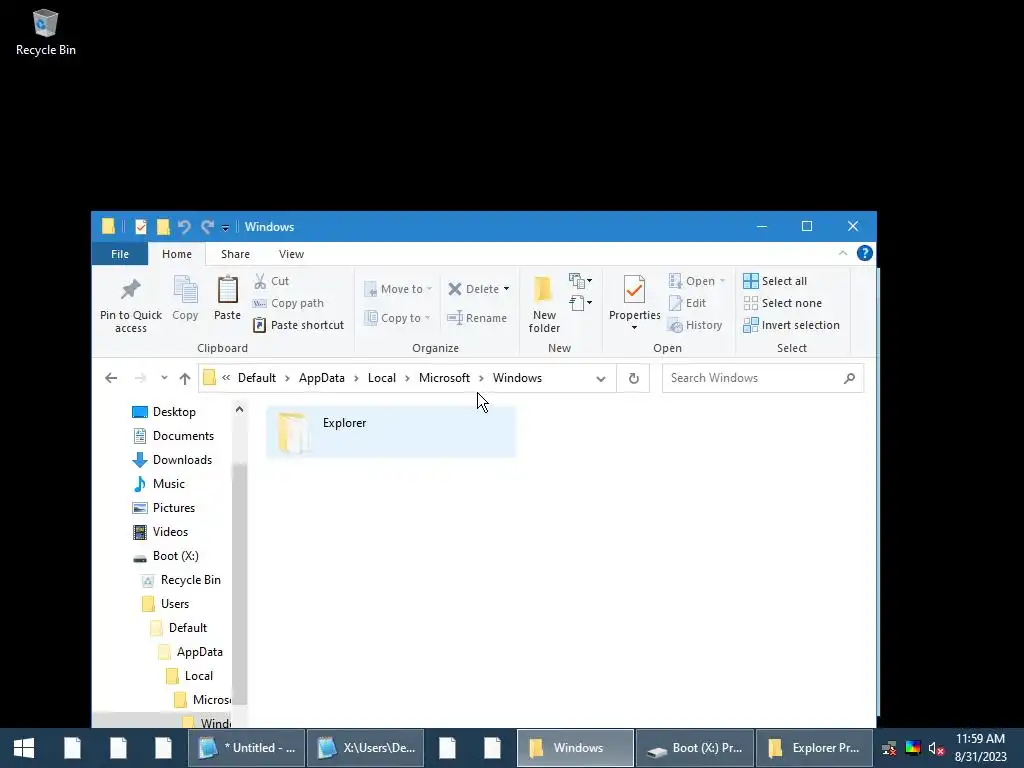Viewport: 1024px width, 768px height.
Task: Switch to the View ribbon tab
Action: click(291, 254)
